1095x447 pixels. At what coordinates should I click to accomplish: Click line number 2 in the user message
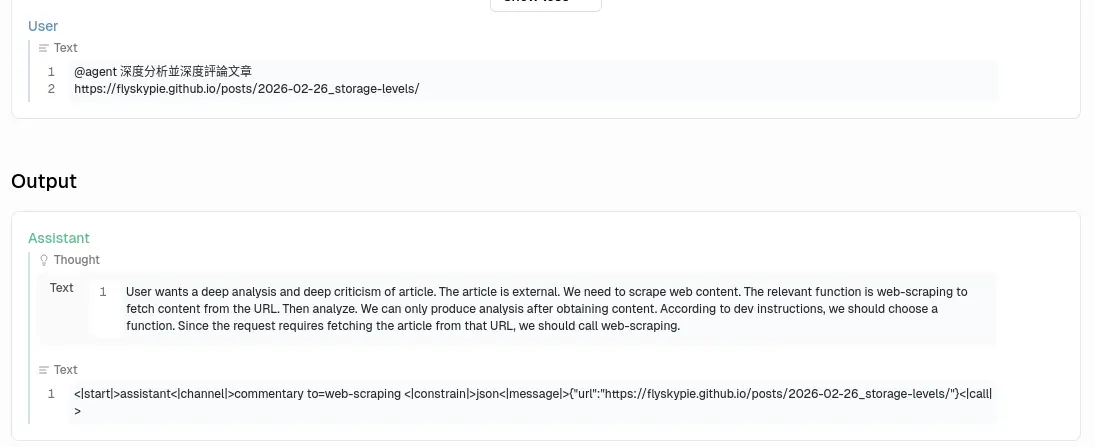tap(51, 89)
